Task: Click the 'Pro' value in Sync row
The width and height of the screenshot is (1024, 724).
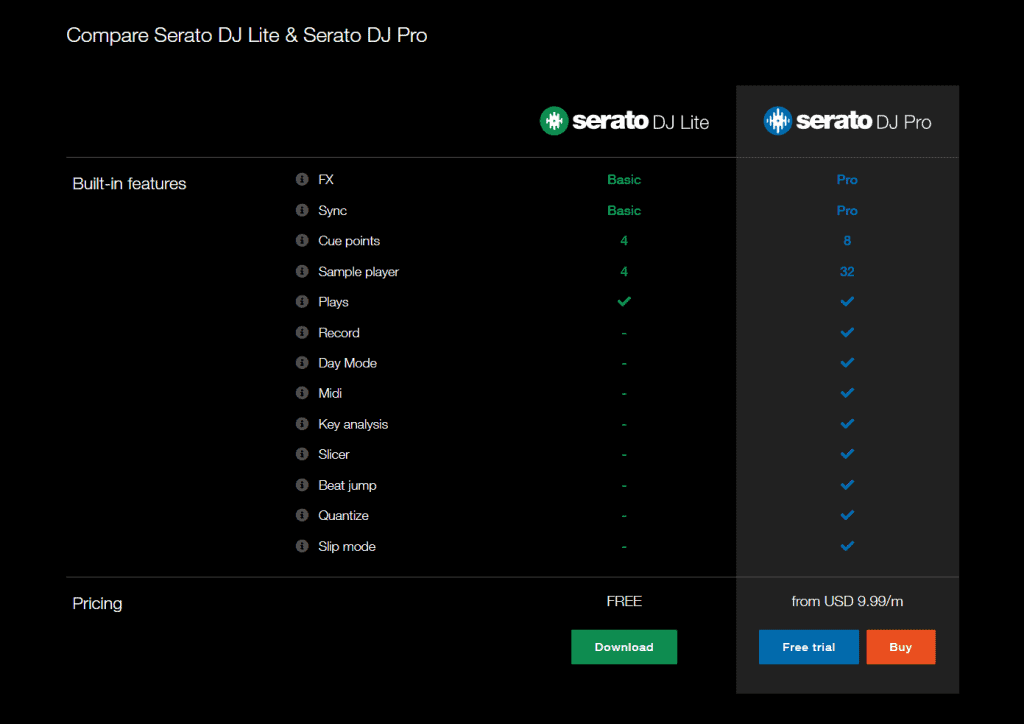Action: point(847,210)
